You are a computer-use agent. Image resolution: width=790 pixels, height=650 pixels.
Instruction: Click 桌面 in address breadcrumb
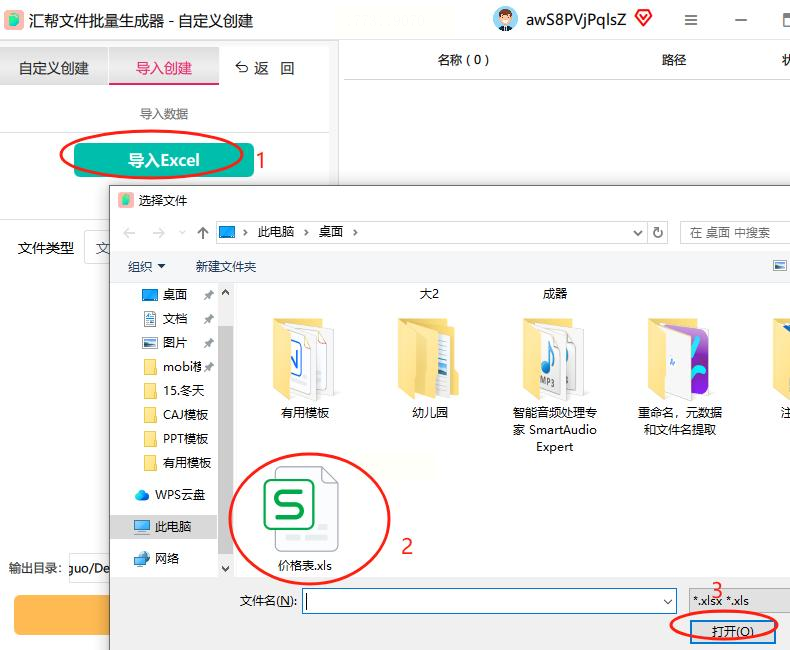point(331,232)
